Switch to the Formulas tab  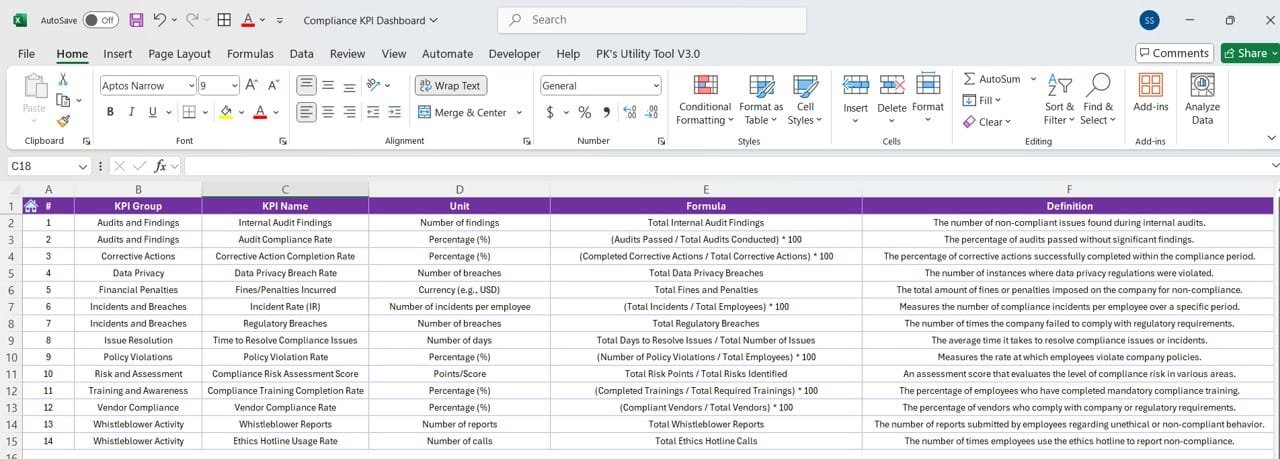coord(250,54)
